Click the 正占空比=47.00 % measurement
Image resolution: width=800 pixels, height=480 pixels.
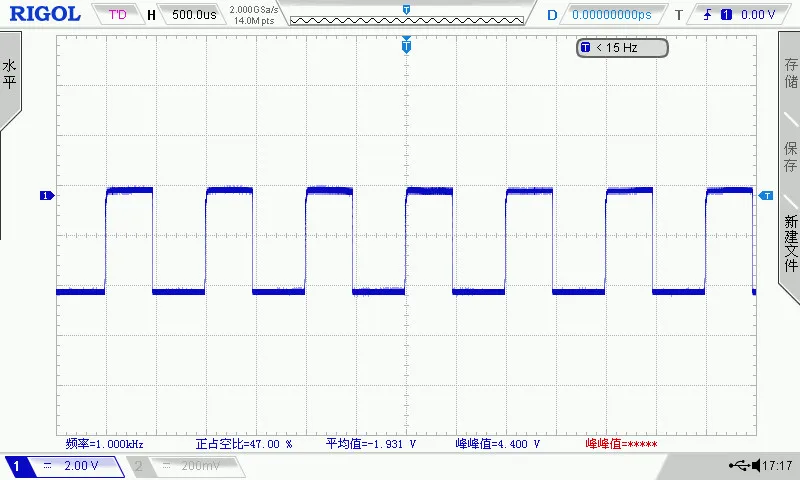(x=244, y=444)
